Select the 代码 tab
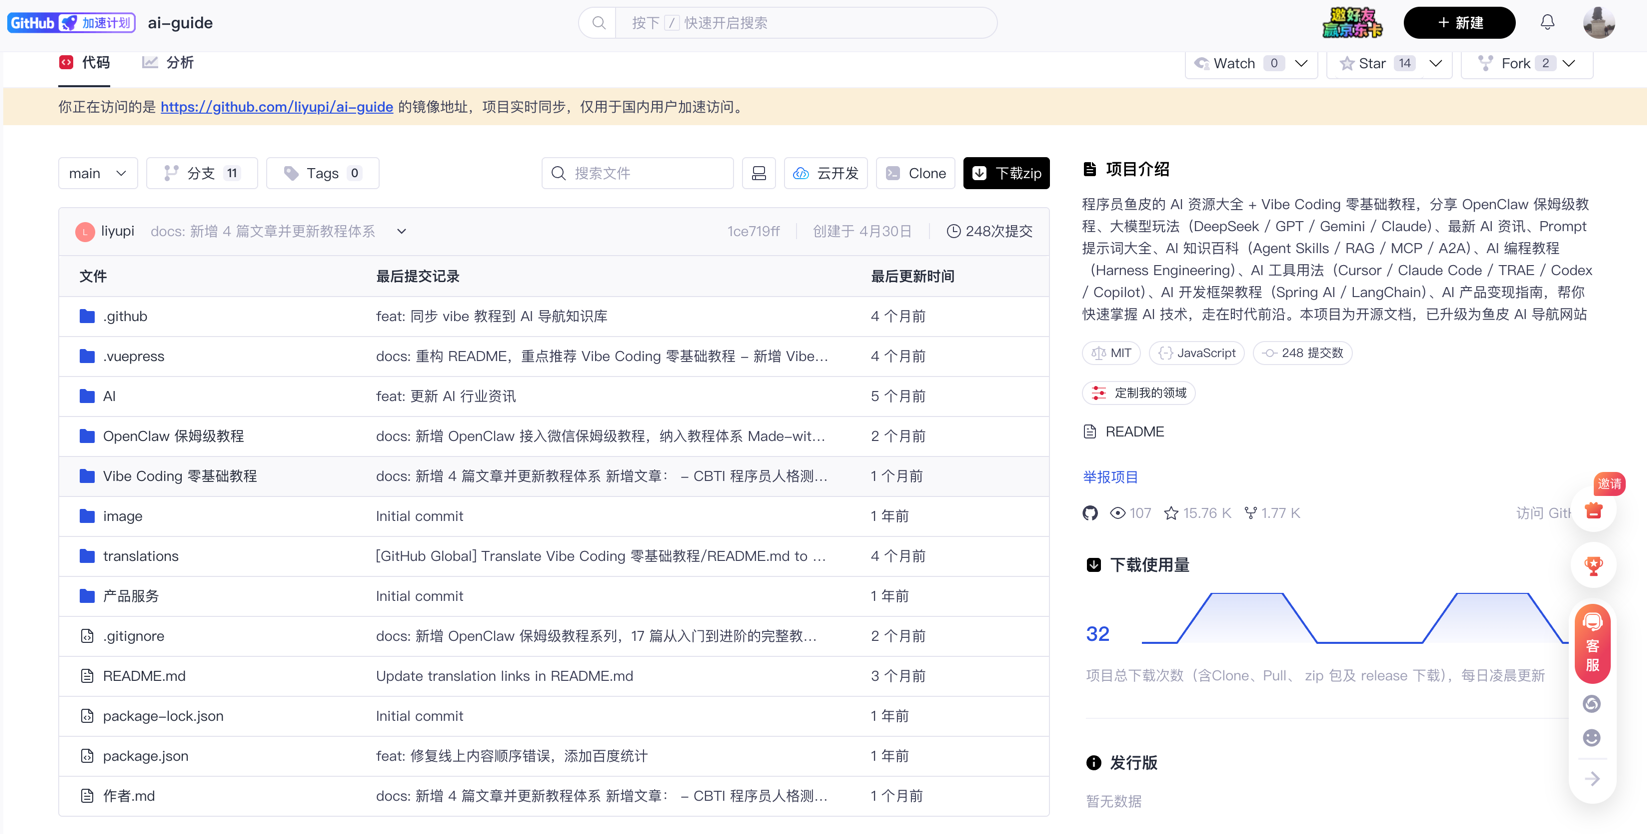The image size is (1647, 834). 84,62
